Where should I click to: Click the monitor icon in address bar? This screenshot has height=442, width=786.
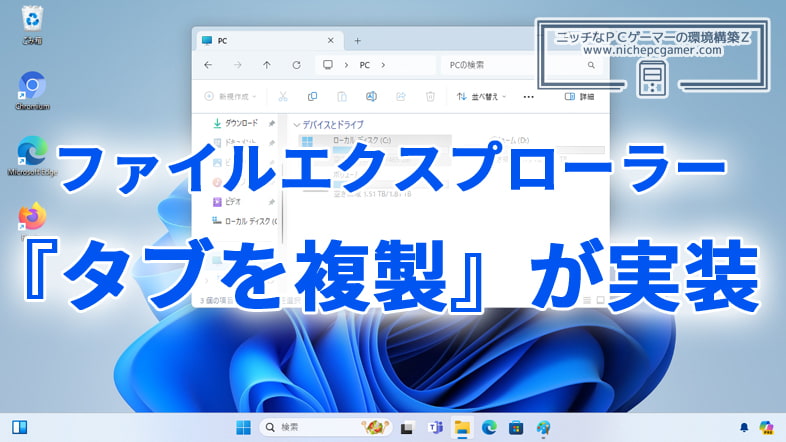[x=328, y=65]
